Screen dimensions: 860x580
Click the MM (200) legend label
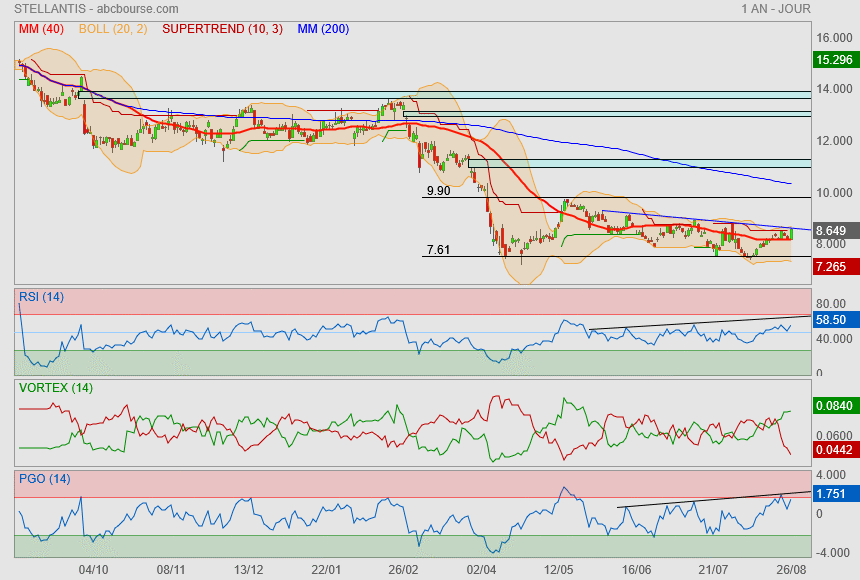tap(321, 29)
